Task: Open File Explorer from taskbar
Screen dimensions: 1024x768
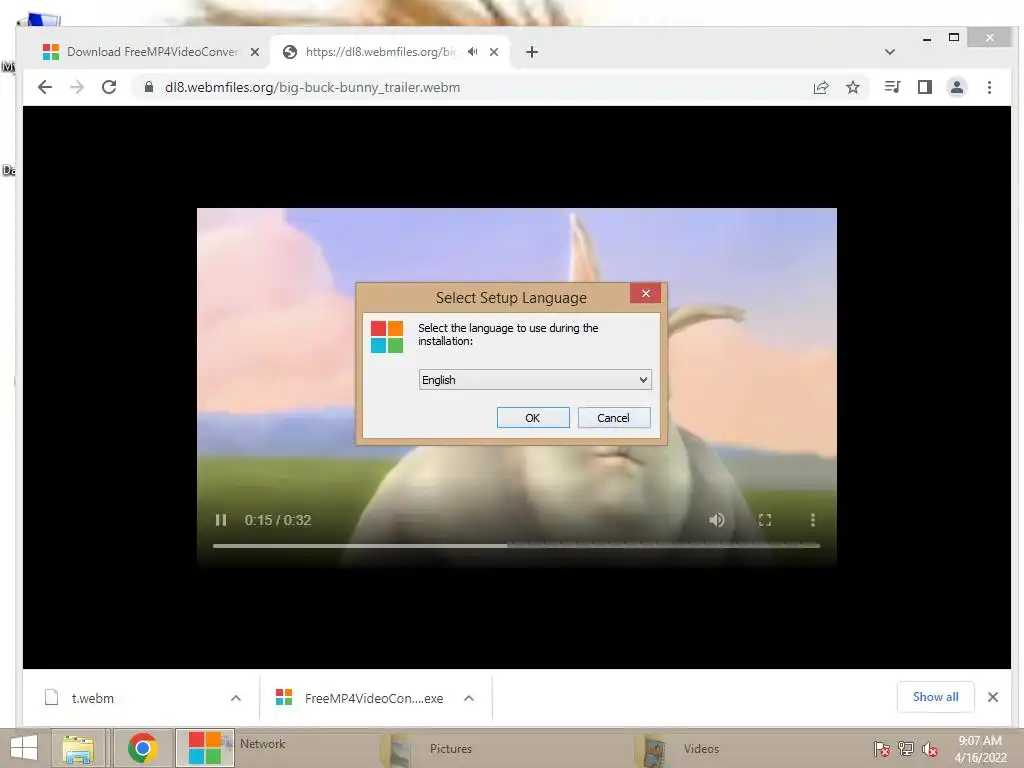Action: 78,748
